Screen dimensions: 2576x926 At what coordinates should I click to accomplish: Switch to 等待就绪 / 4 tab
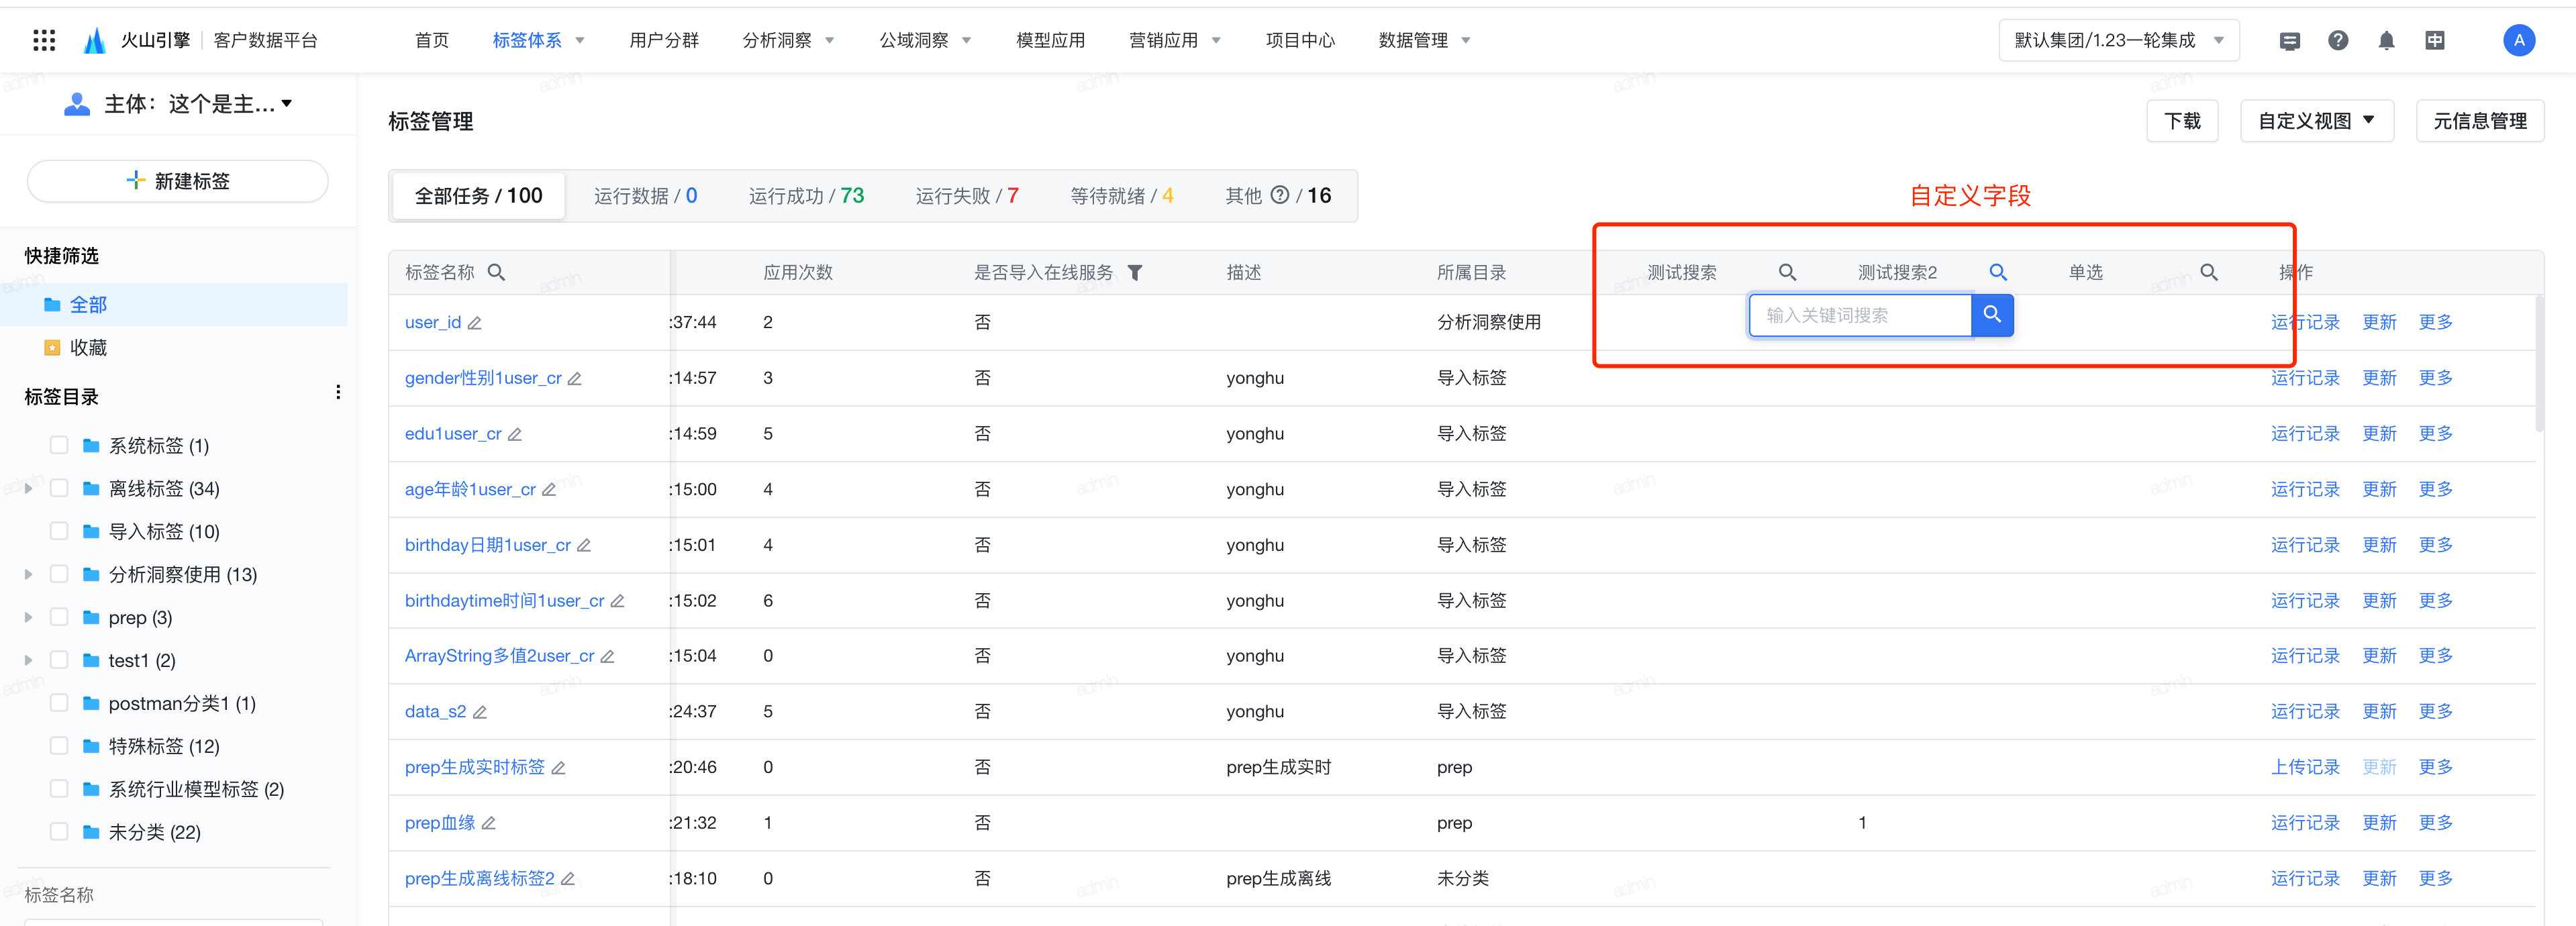pos(1122,196)
